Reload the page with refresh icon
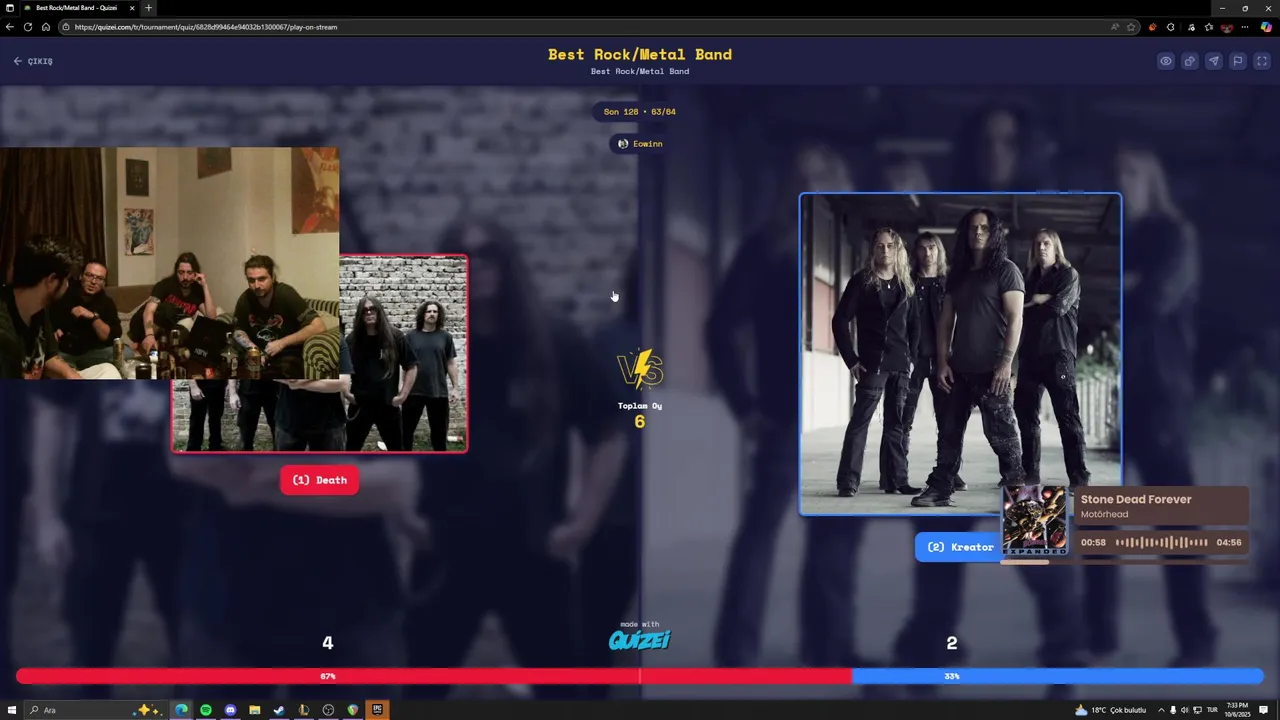This screenshot has width=1280, height=720. [28, 27]
